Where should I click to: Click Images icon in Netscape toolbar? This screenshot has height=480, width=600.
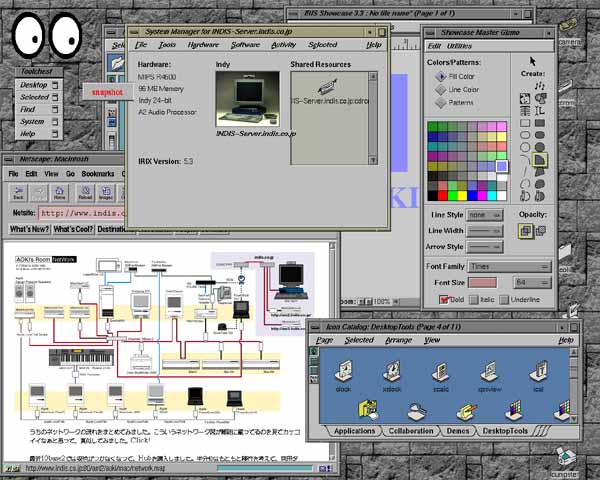(x=106, y=192)
